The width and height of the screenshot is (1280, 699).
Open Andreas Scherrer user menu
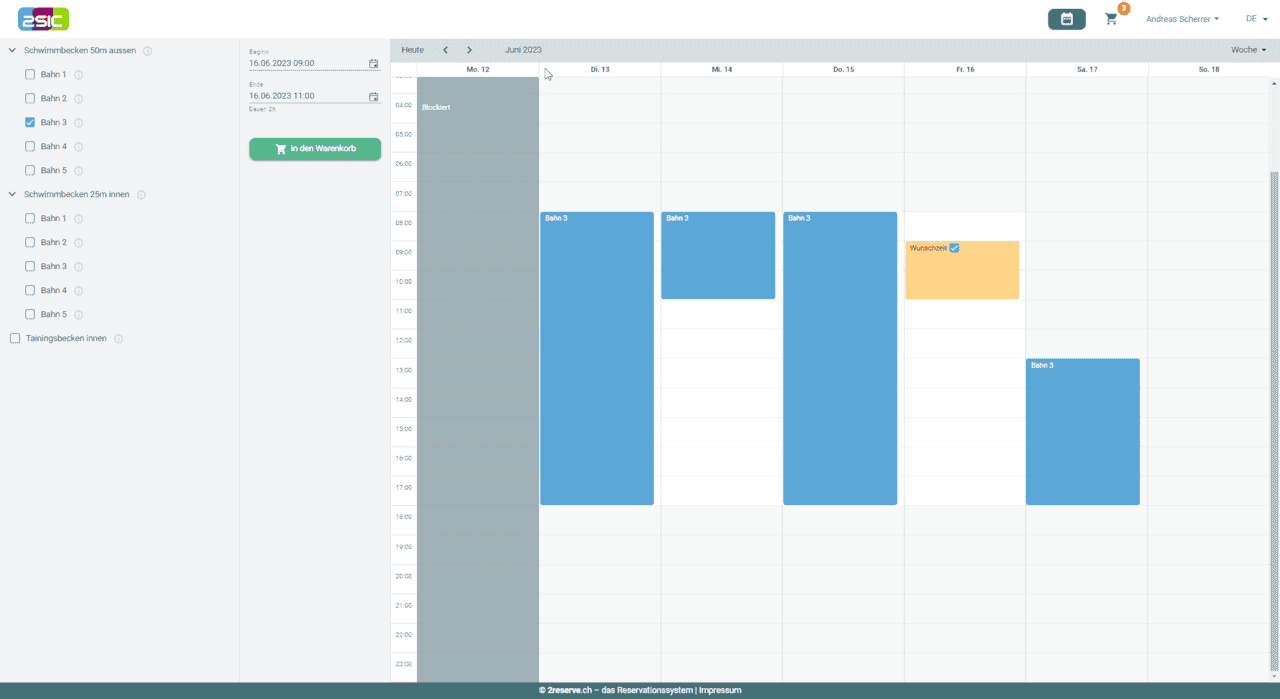[1182, 19]
